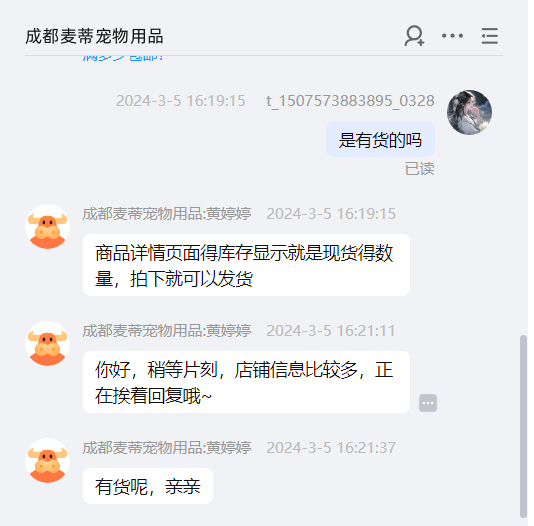534x526 pixels.
Task: Click the add contact person icon
Action: click(x=414, y=36)
